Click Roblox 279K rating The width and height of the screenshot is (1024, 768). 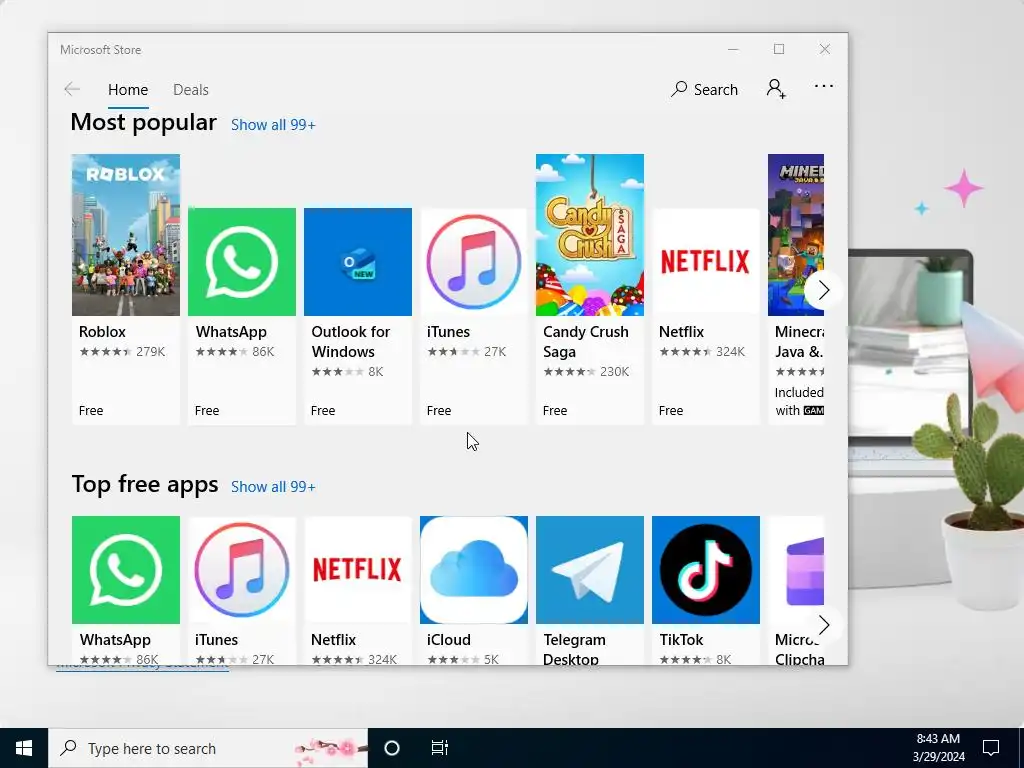coord(122,352)
